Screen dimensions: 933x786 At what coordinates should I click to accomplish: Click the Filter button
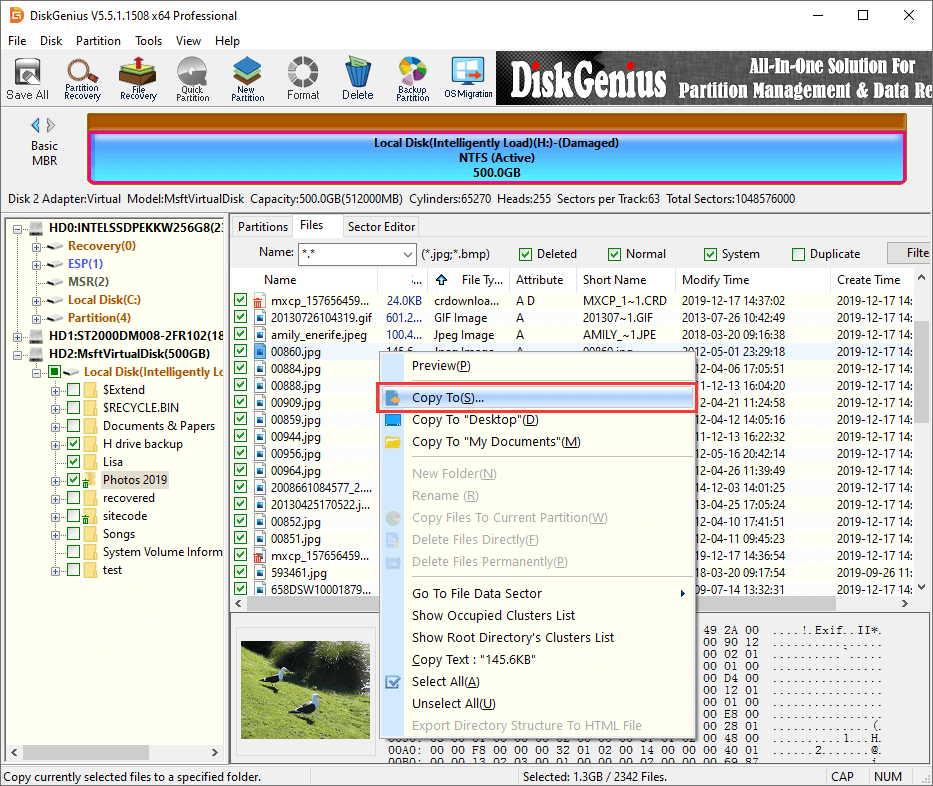tap(910, 253)
